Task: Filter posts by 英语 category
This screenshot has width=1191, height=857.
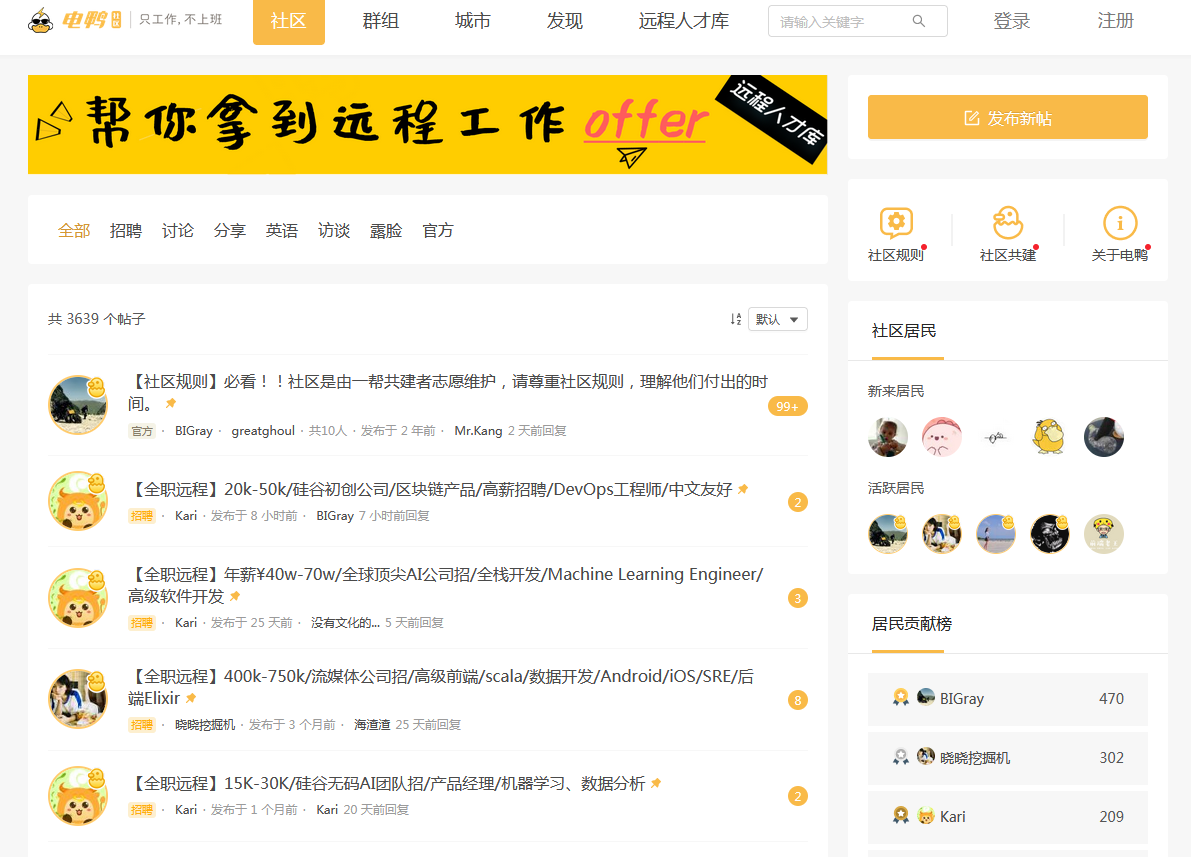Action: [282, 230]
